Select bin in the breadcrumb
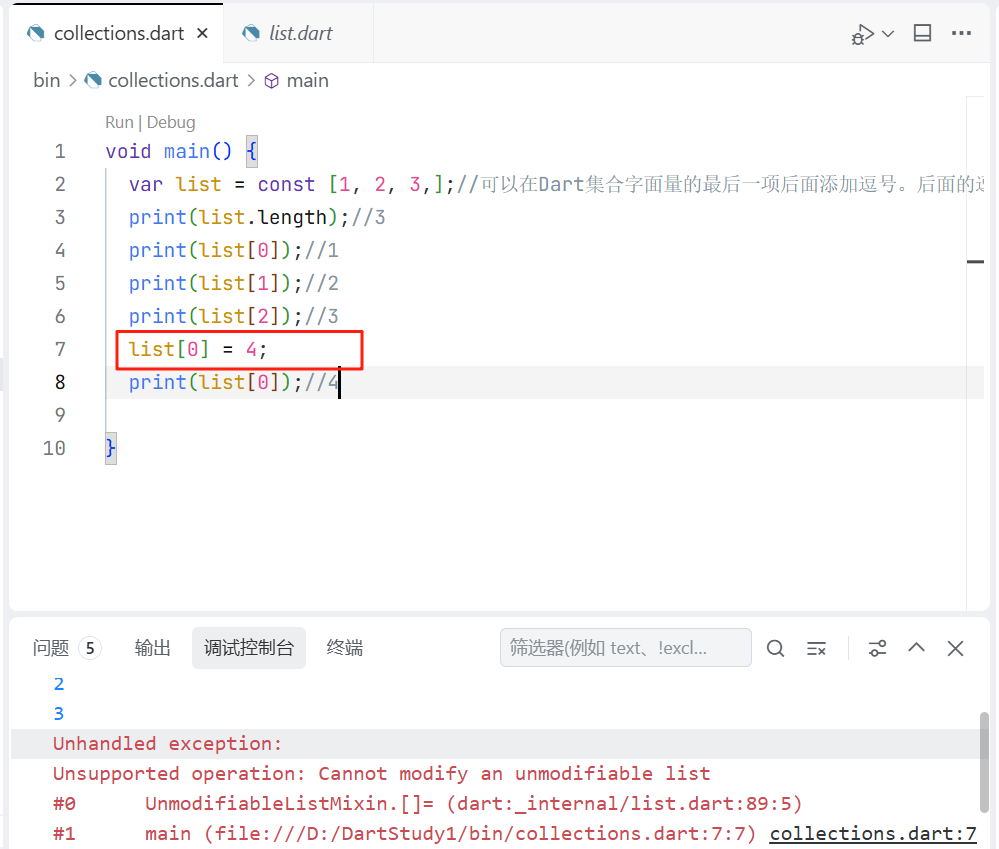This screenshot has height=849, width=999. [x=47, y=80]
